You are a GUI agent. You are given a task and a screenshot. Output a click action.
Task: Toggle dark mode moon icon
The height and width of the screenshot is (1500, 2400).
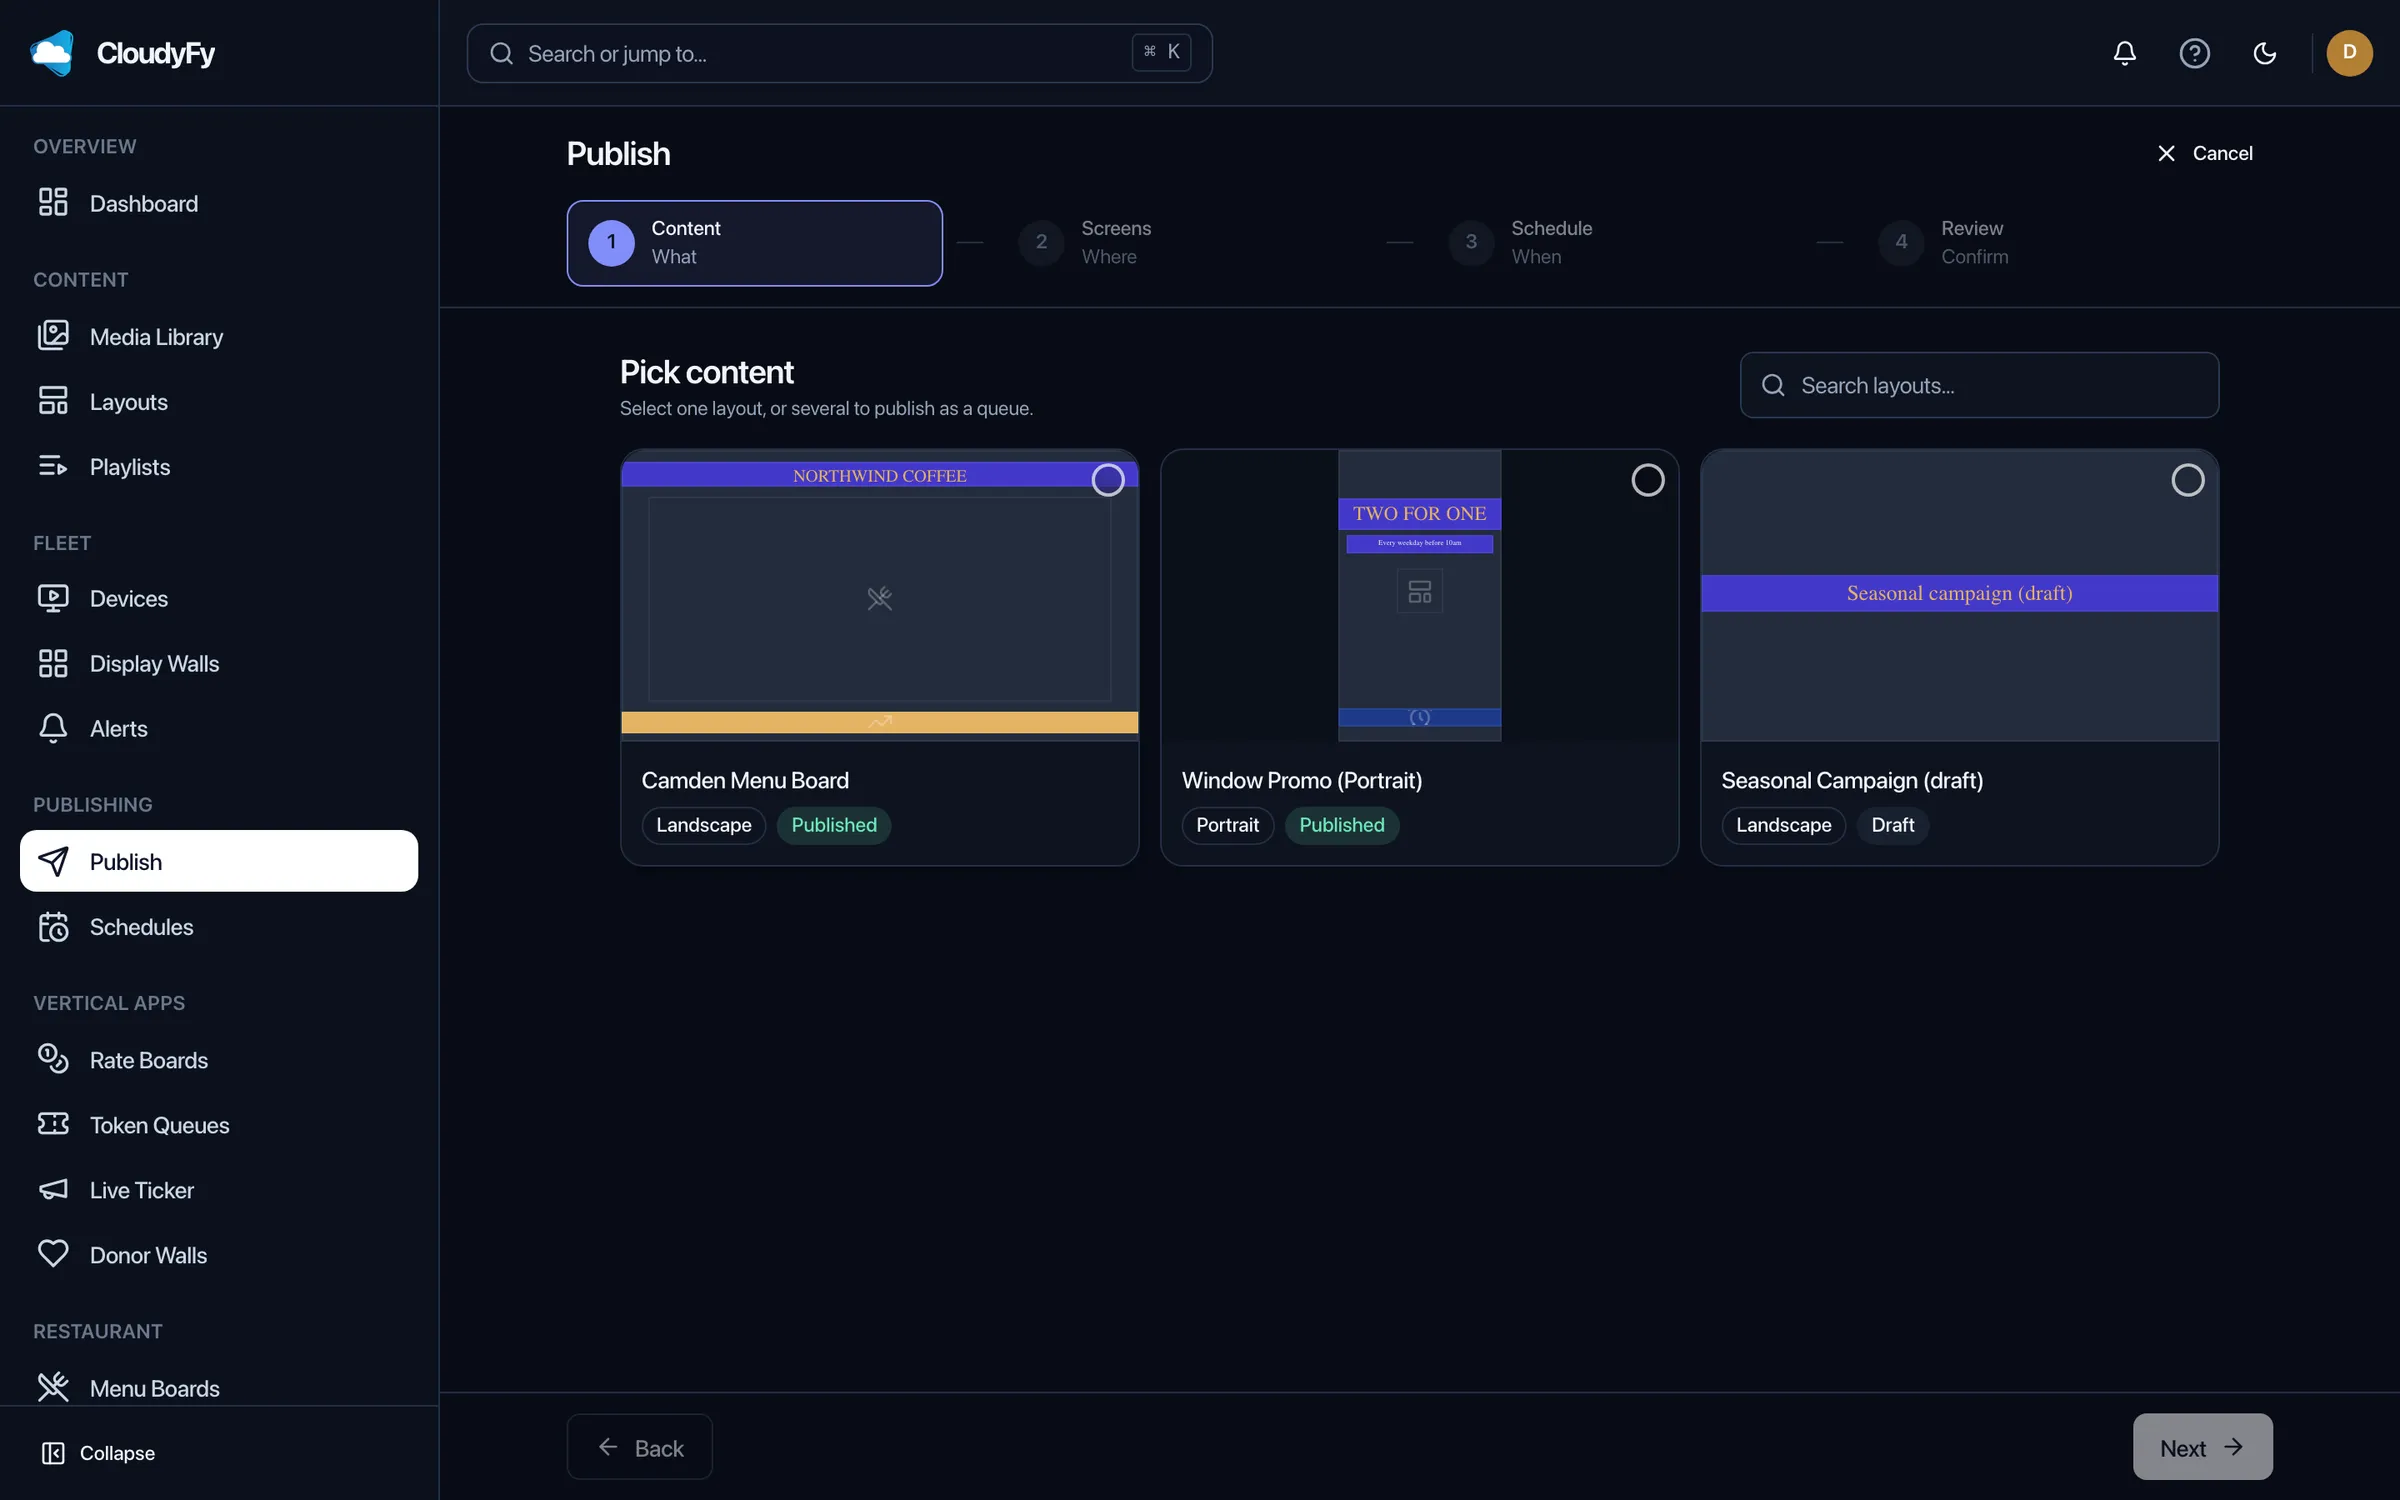click(2264, 53)
